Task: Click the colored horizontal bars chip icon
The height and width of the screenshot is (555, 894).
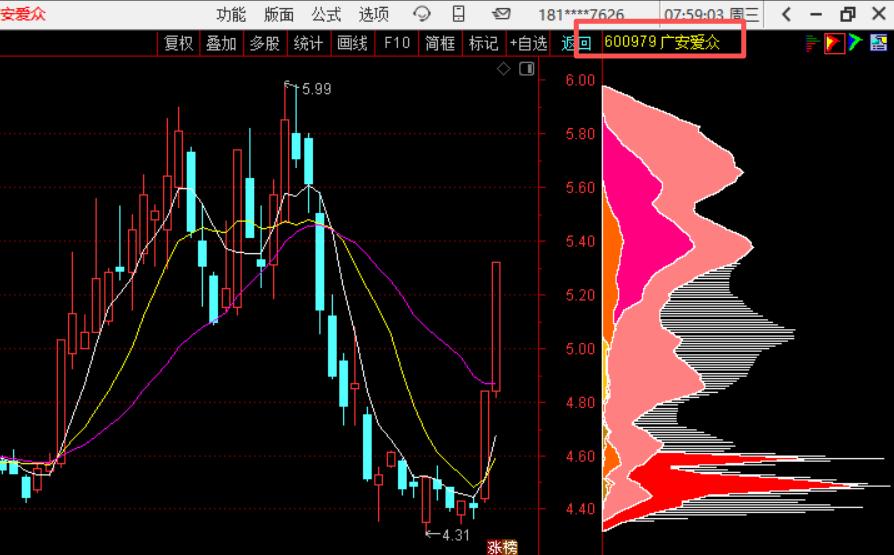Action: (812, 43)
